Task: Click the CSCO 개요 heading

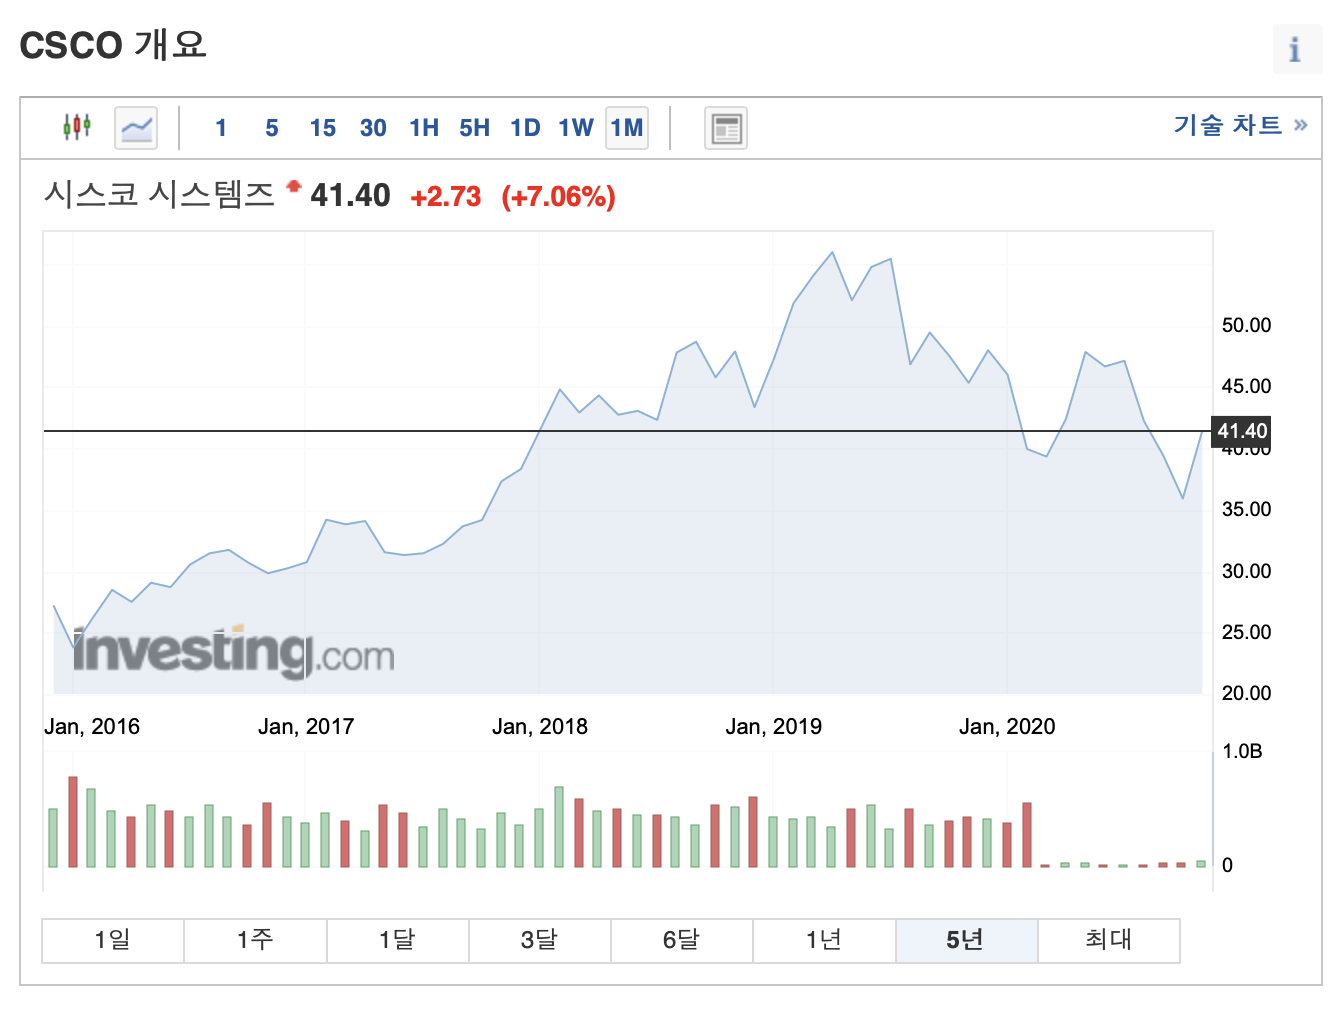Action: (x=113, y=45)
